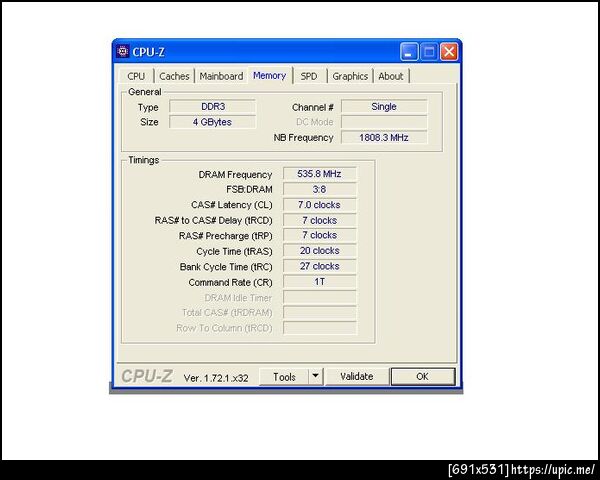Click the 1T Command Rate value
The image size is (600, 480).
320,282
